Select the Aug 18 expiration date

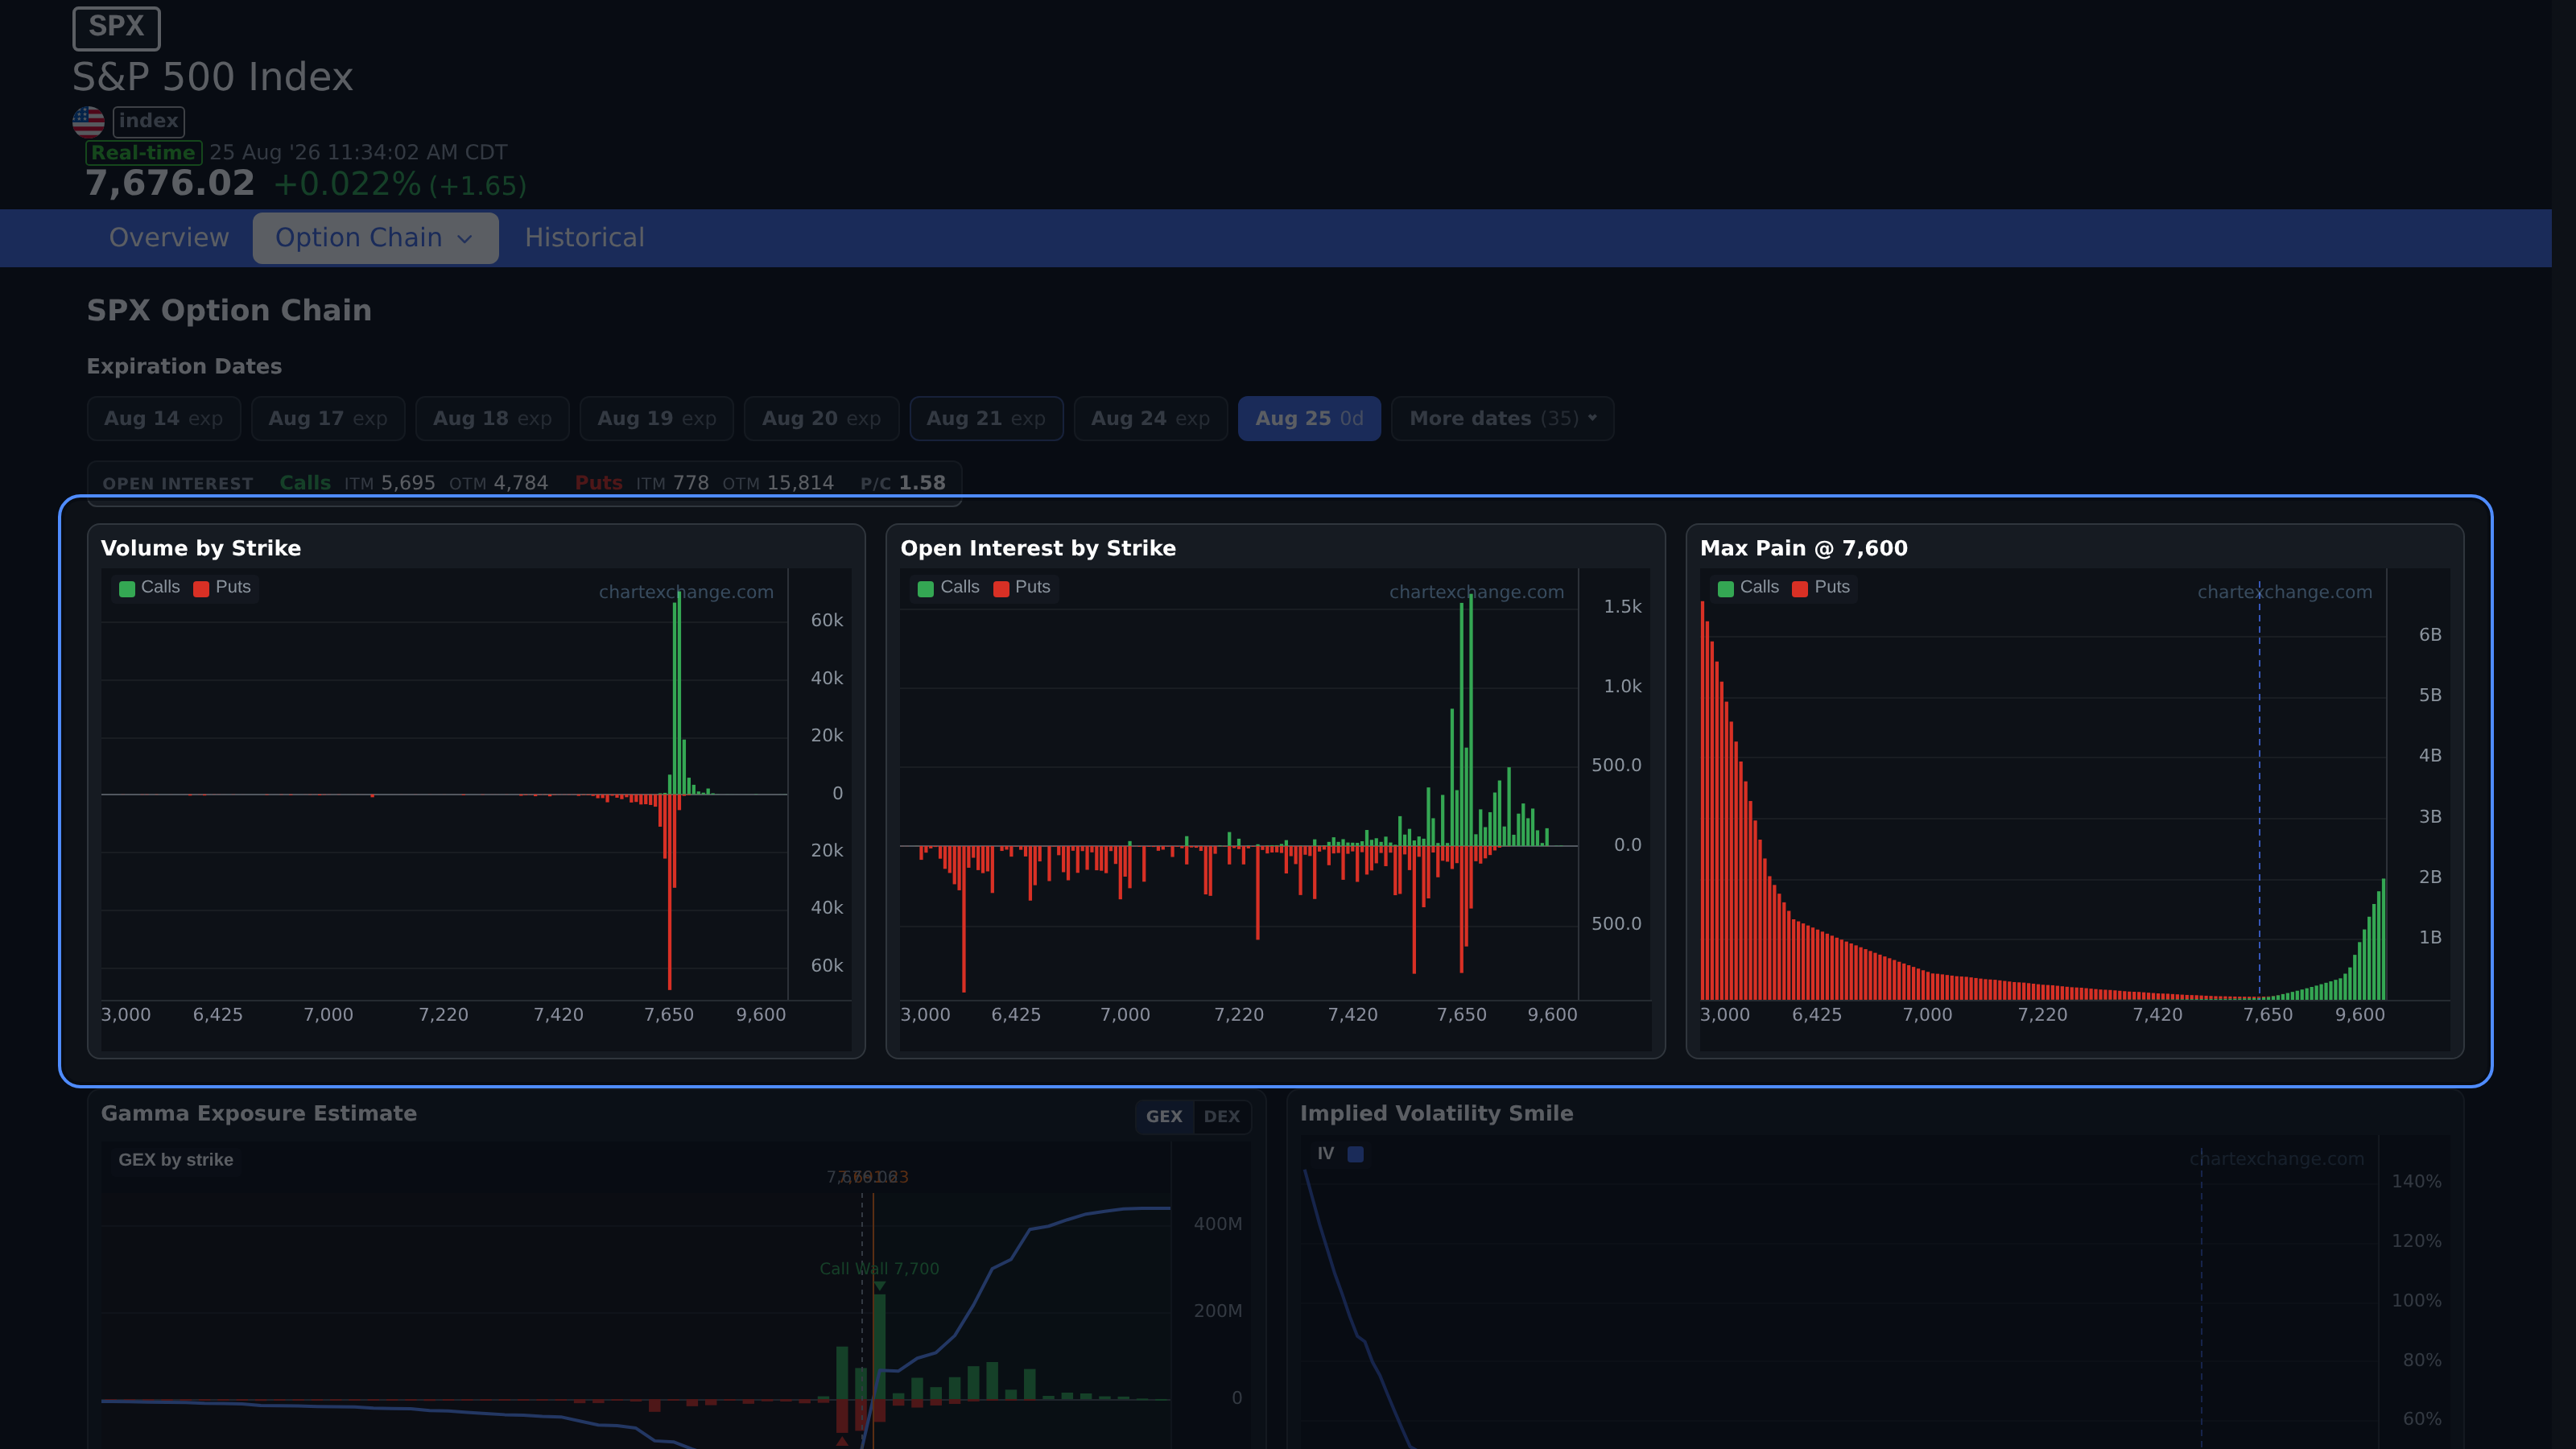pos(492,419)
